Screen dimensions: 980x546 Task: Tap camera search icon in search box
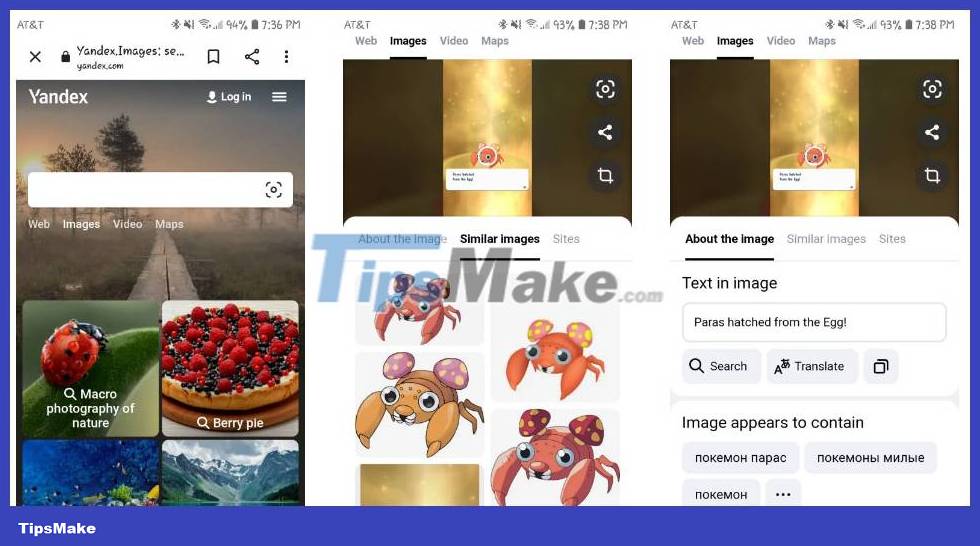click(x=273, y=190)
